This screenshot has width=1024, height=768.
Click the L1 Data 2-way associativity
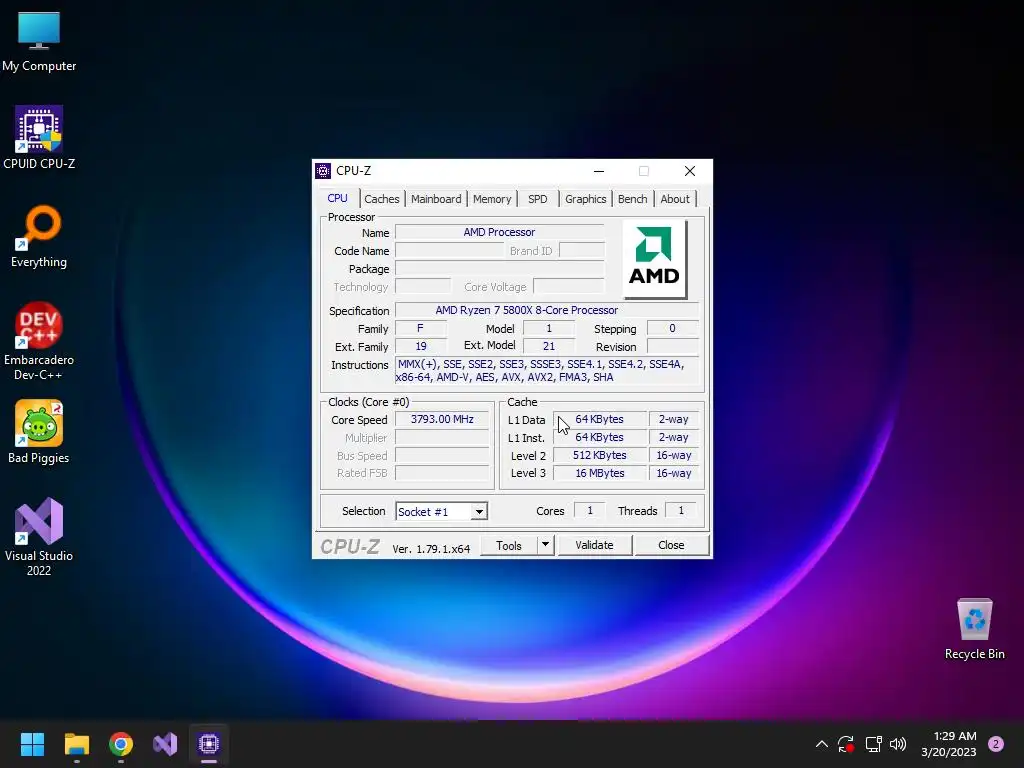[673, 419]
